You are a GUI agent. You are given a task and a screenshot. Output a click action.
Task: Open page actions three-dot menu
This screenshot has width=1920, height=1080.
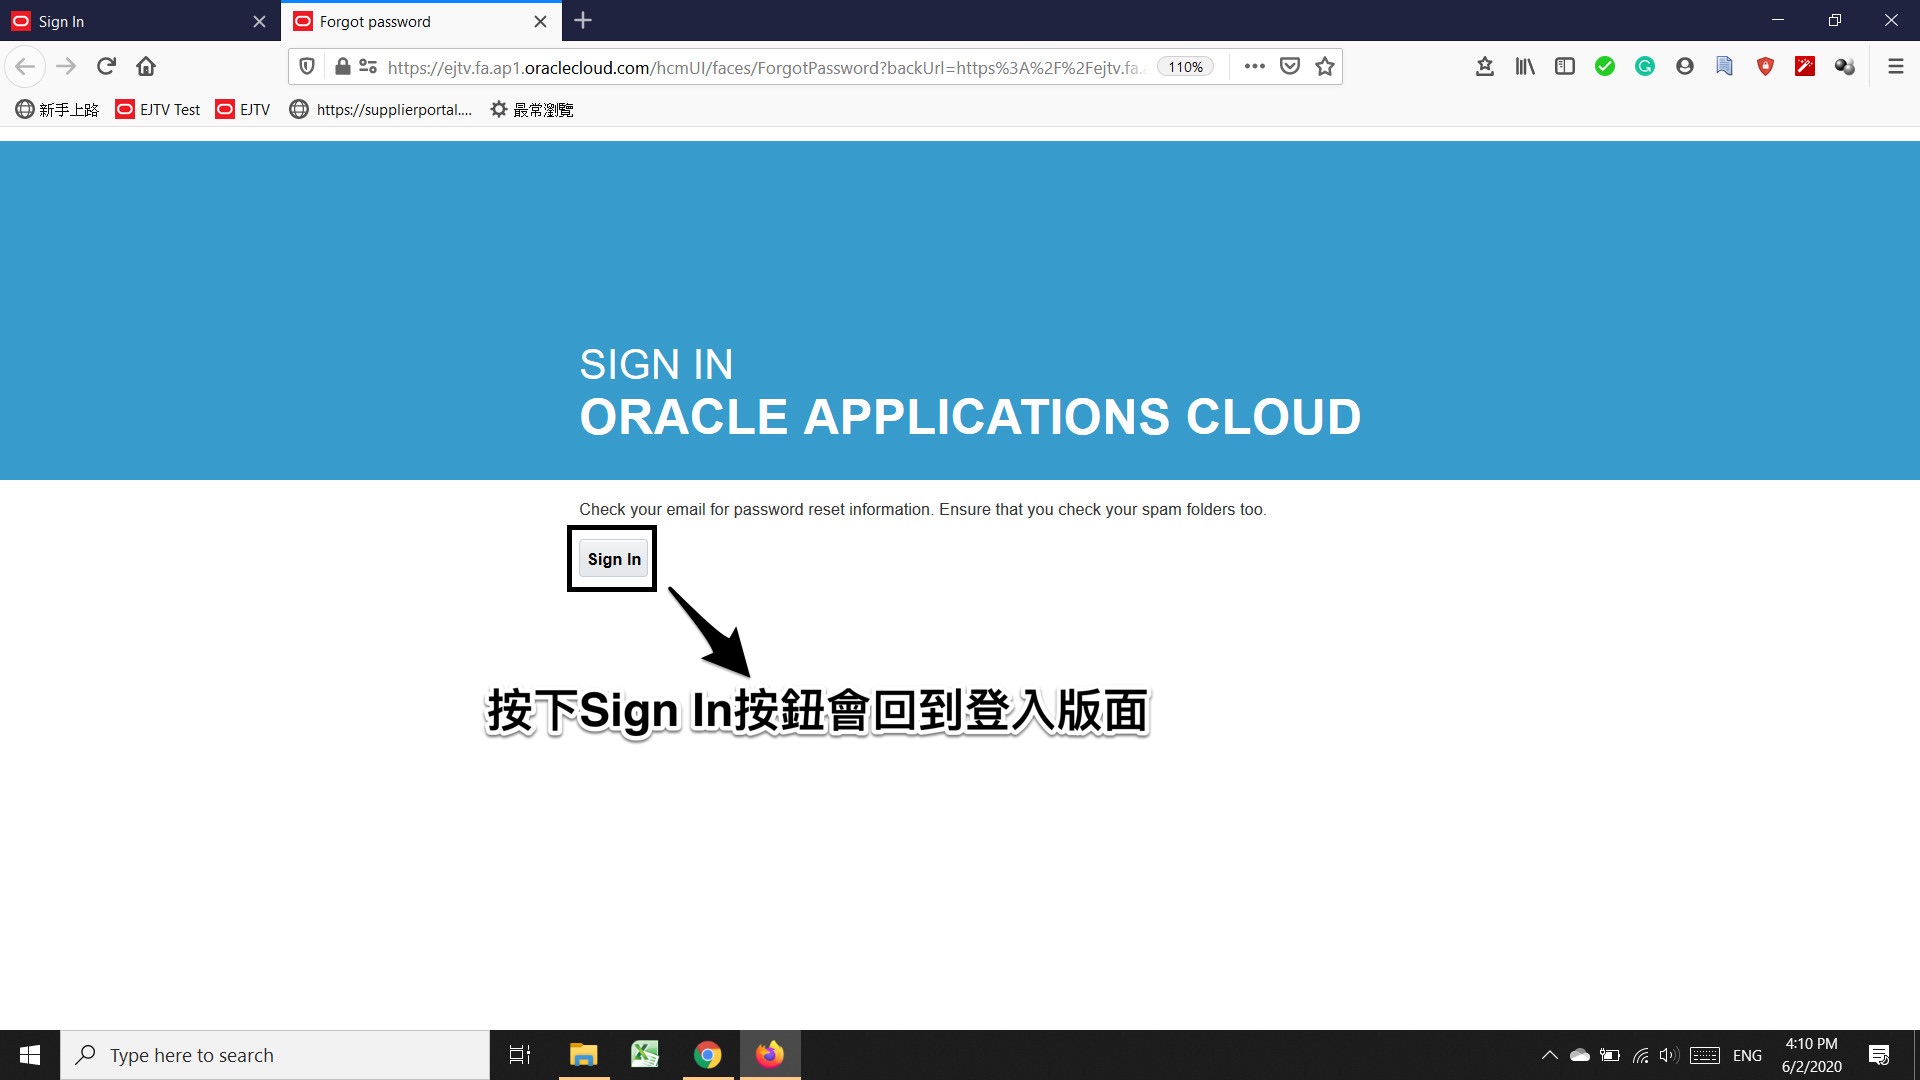click(x=1254, y=66)
